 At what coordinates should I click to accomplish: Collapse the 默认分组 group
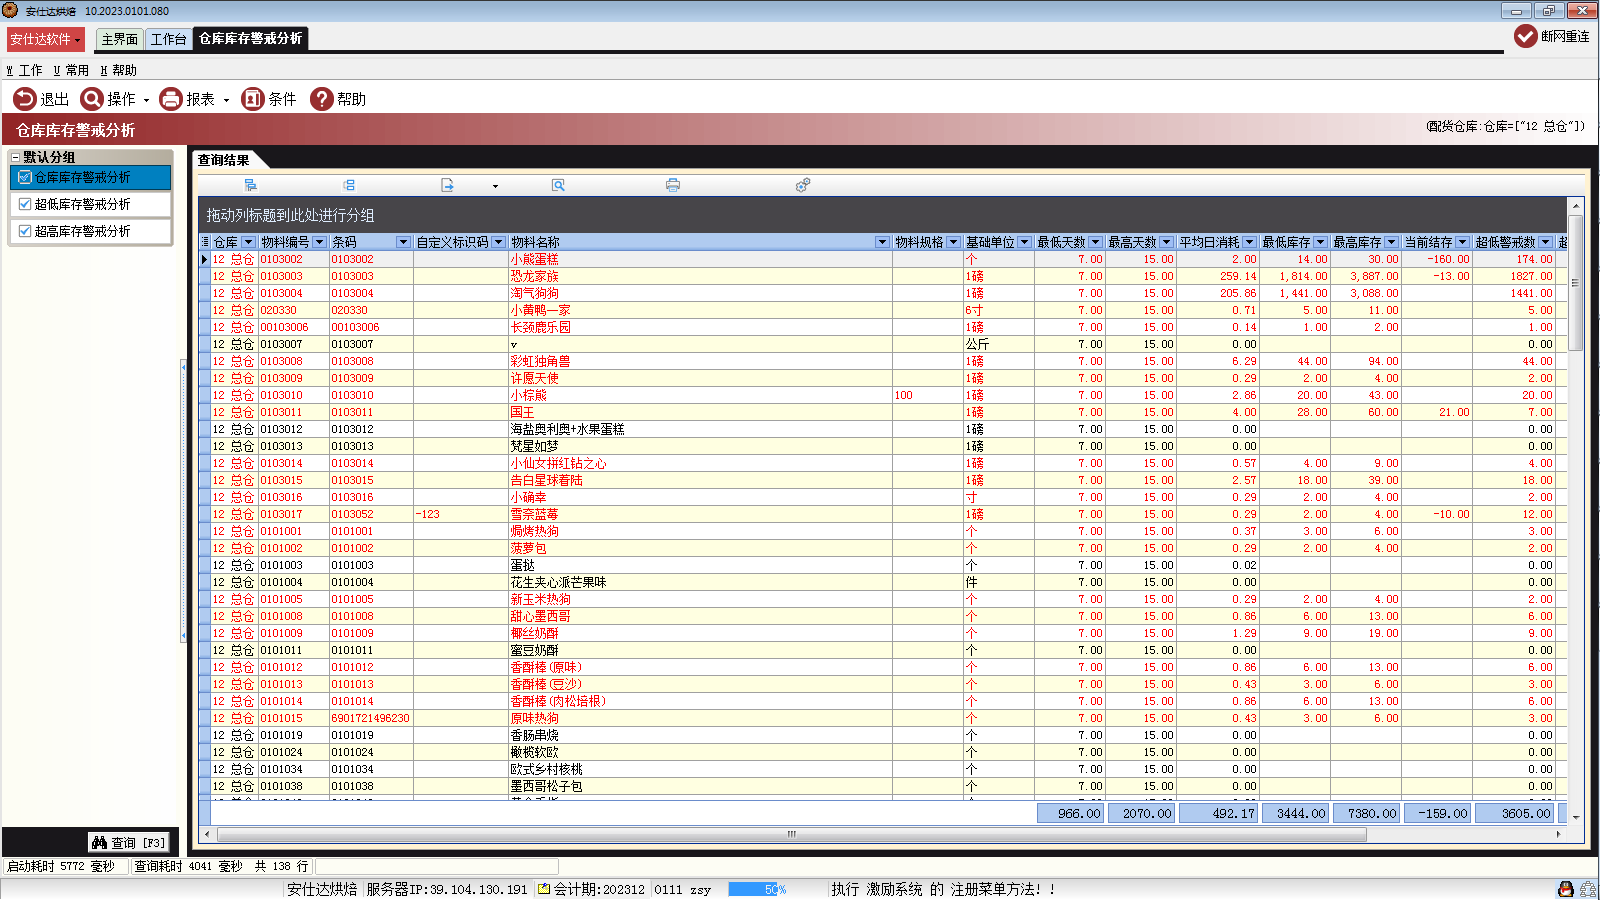16,157
